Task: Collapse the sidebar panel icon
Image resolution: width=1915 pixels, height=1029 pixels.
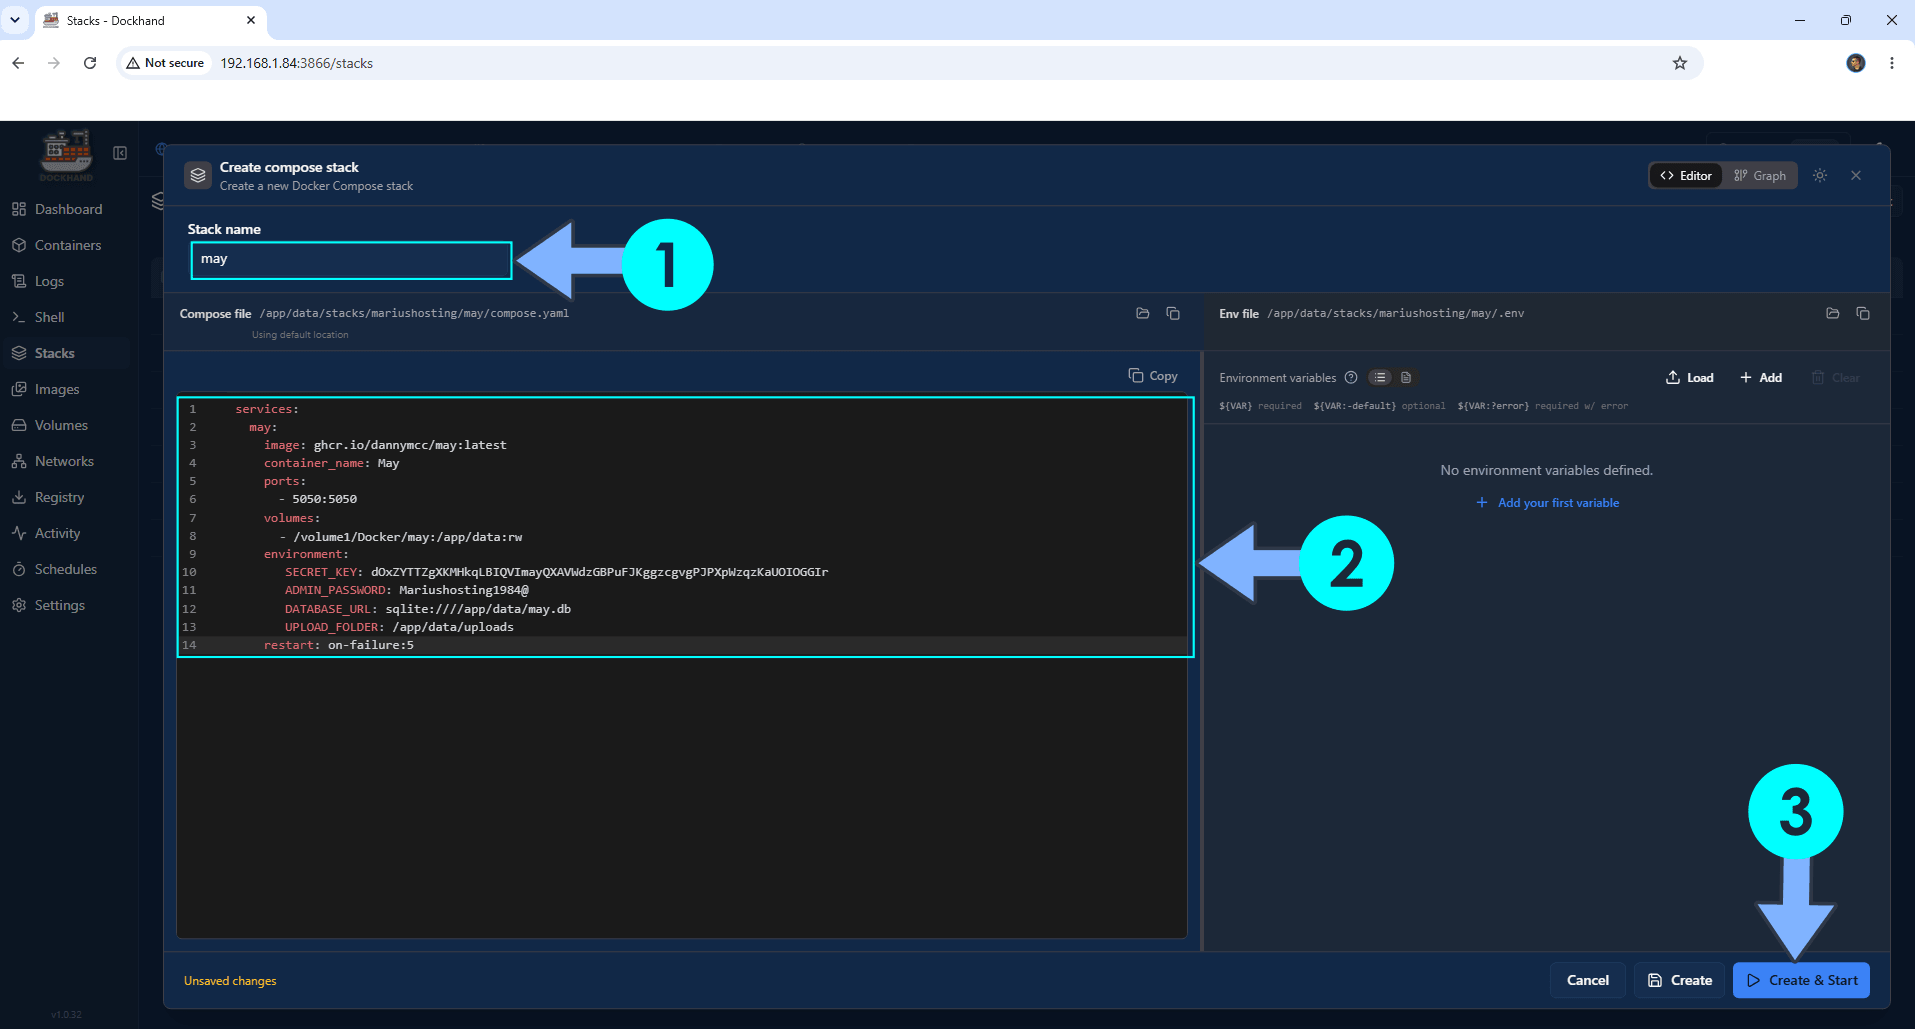Action: pyautogui.click(x=120, y=153)
